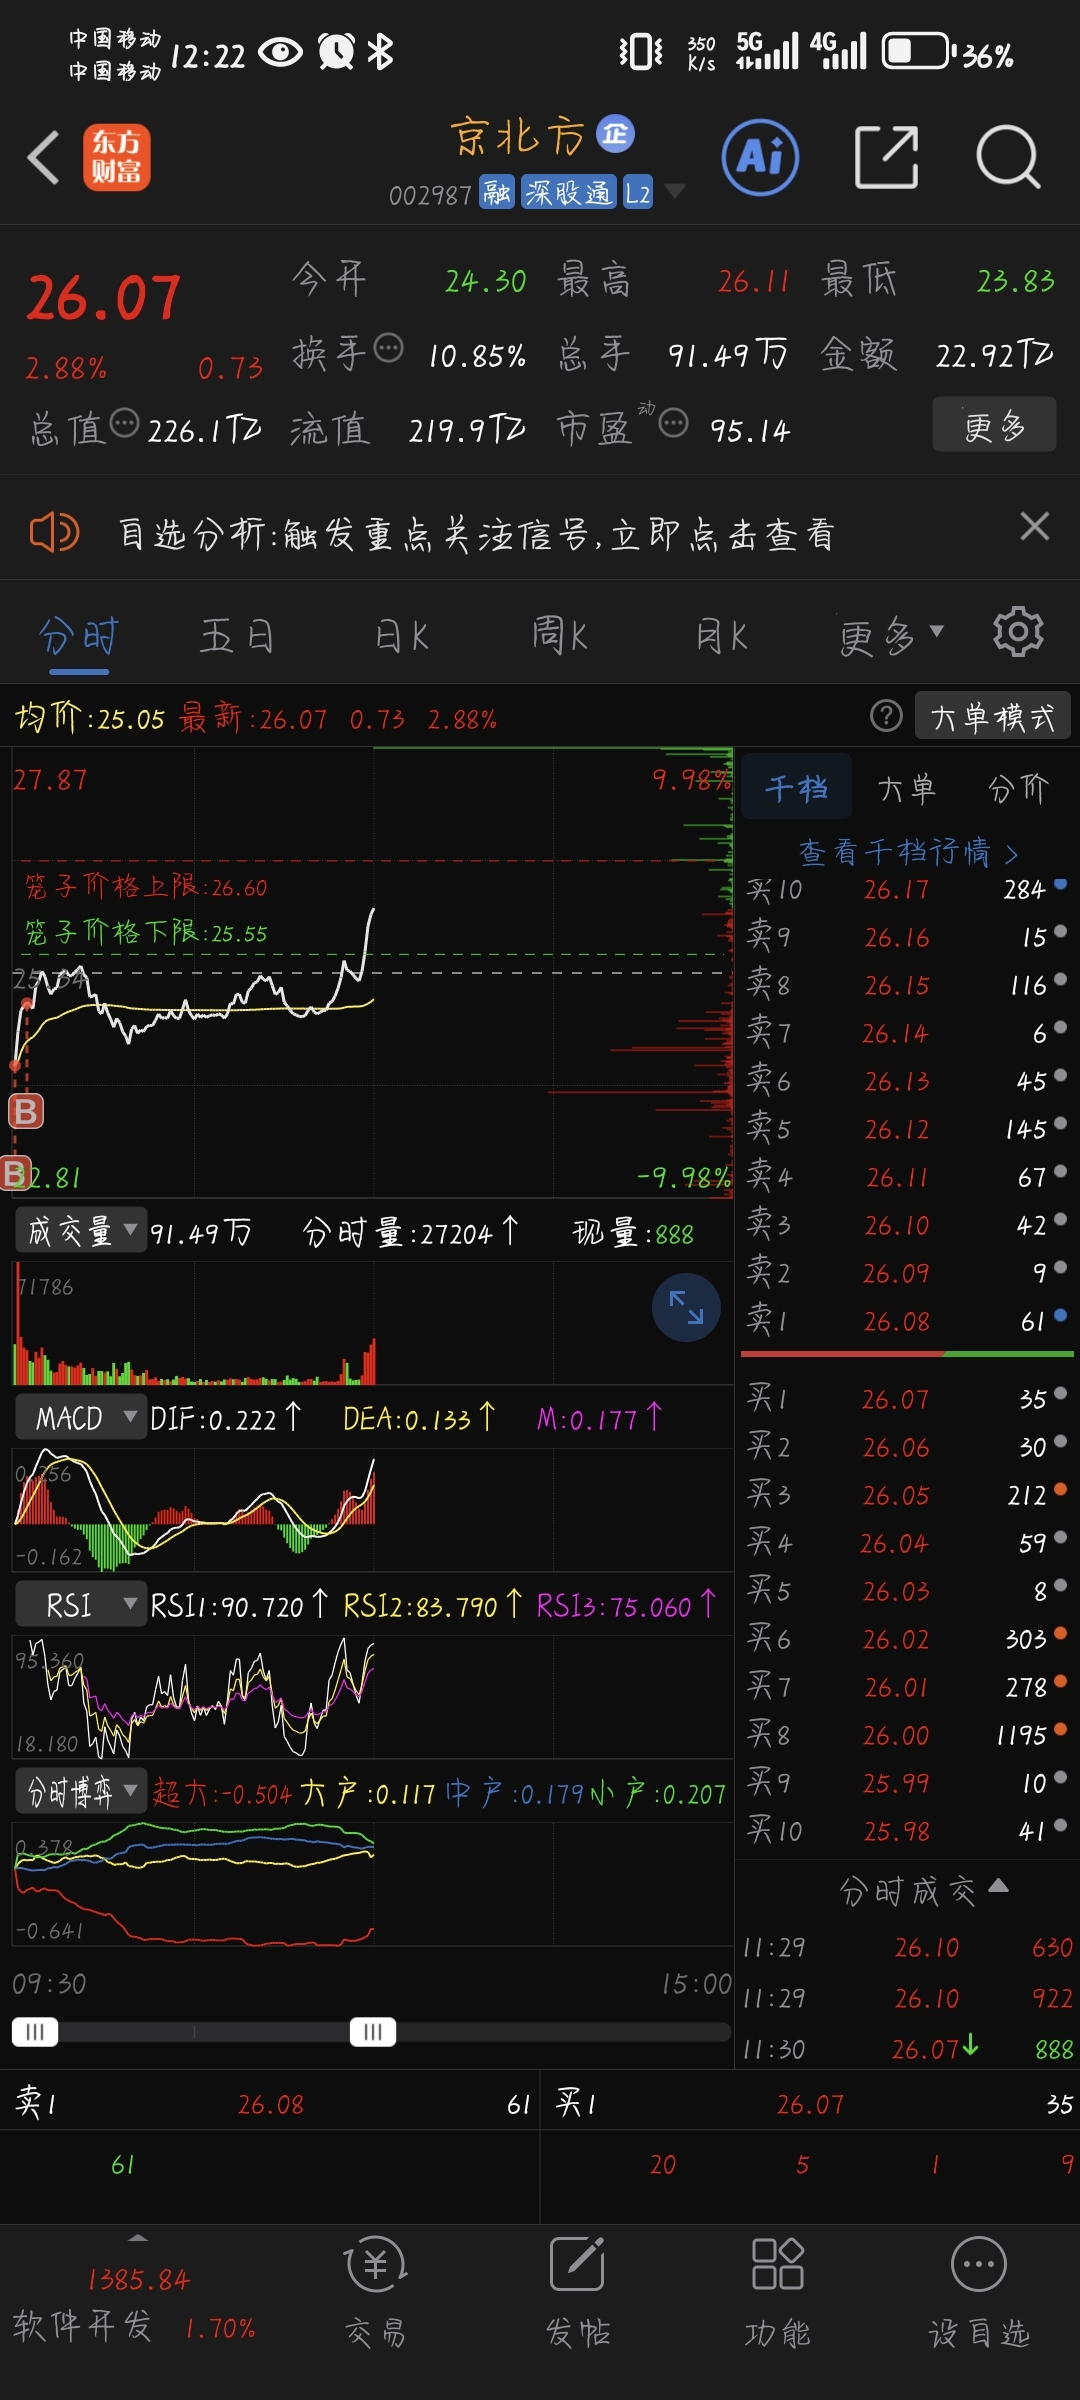
Task: Move the left timeline range handle
Action: click(35, 2031)
